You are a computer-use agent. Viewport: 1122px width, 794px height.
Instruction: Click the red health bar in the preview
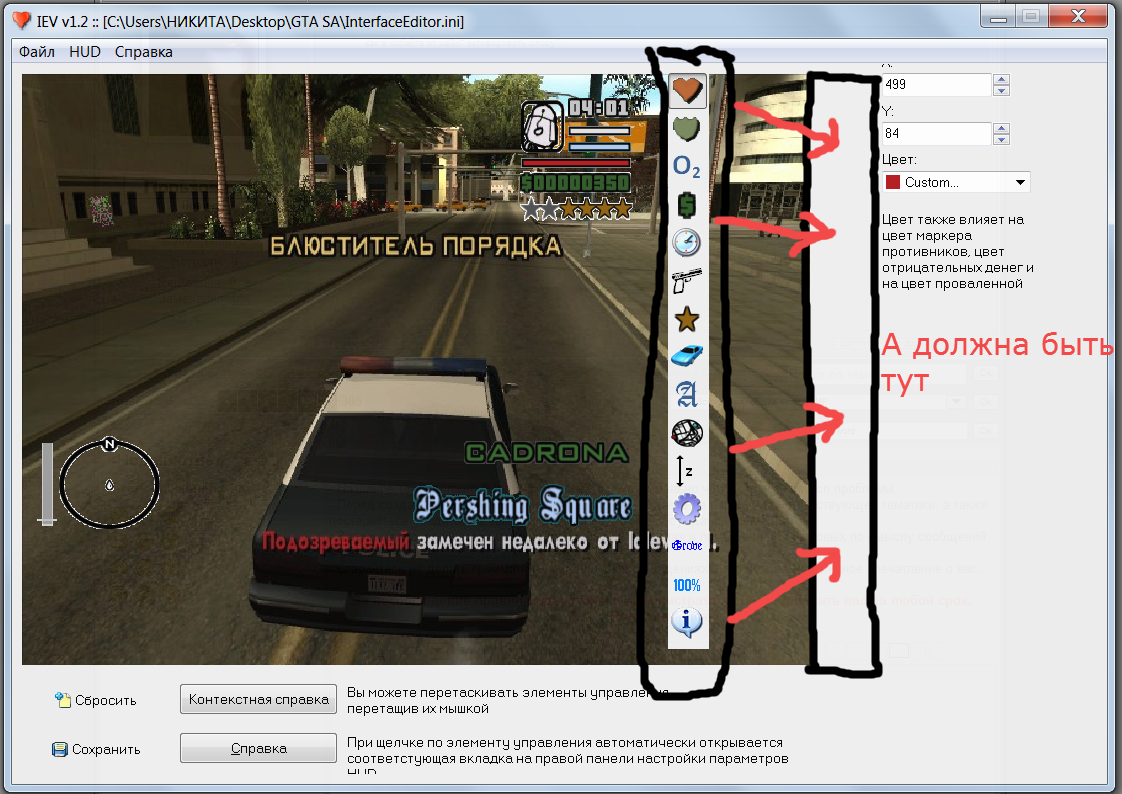(x=576, y=162)
